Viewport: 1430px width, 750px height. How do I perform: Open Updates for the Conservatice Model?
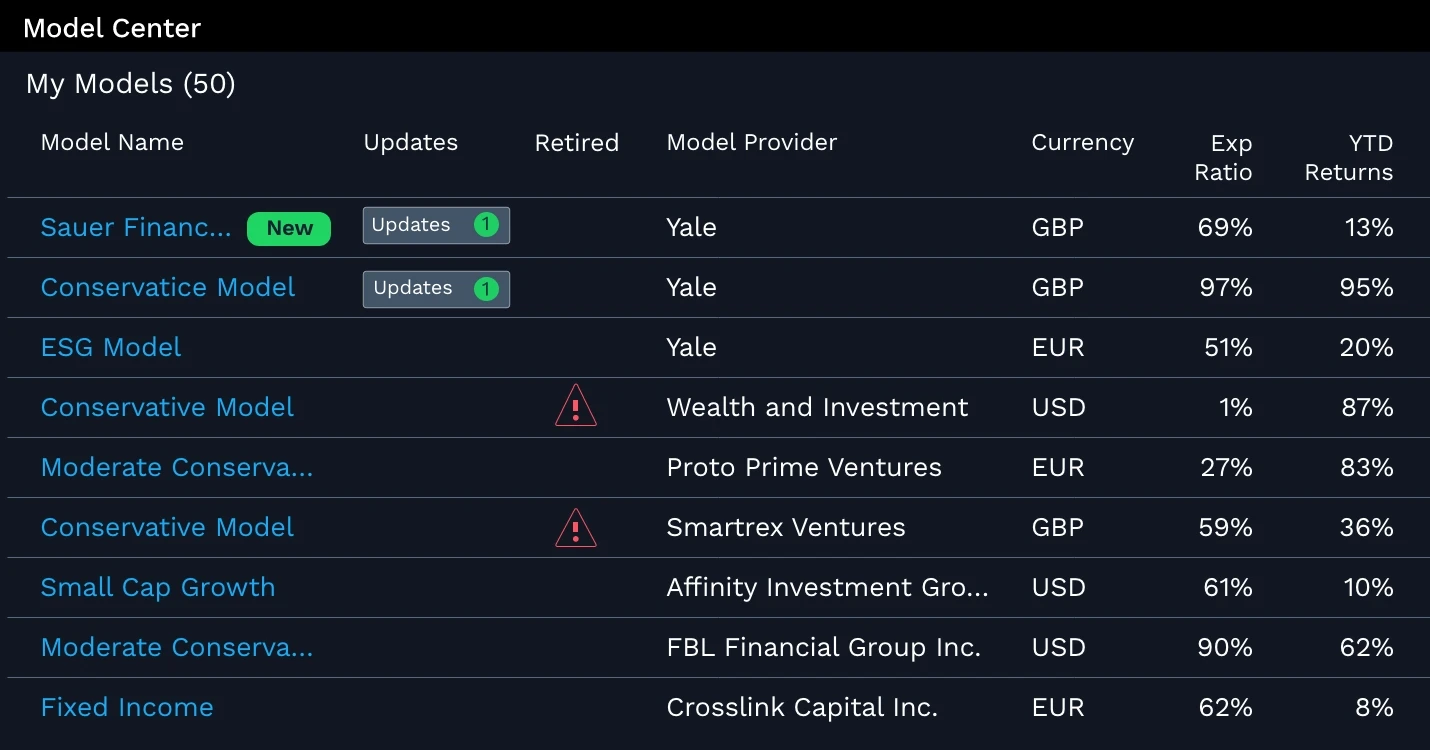point(436,289)
